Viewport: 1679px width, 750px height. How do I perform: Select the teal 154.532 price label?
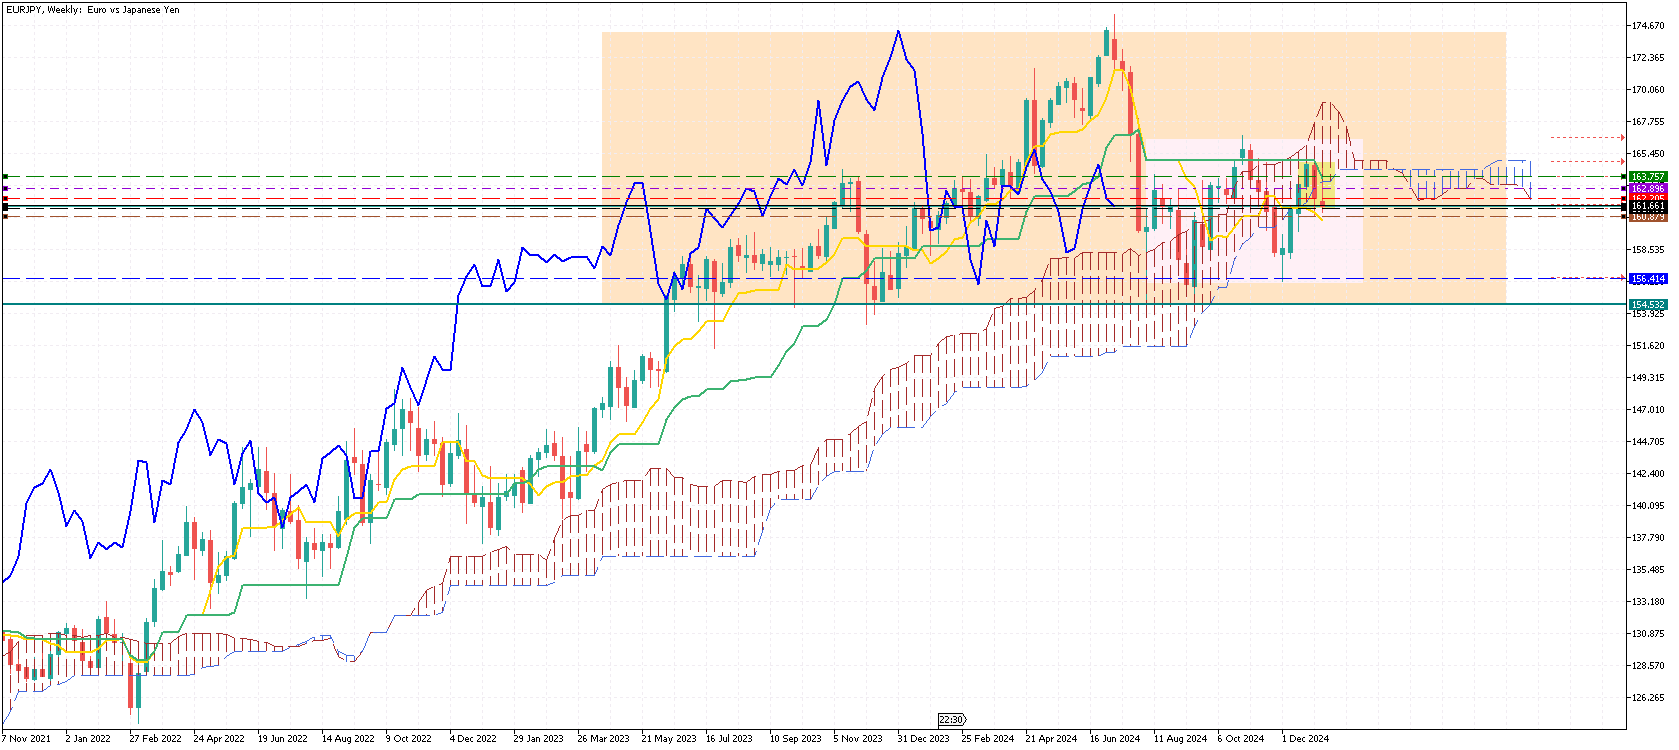click(1648, 305)
